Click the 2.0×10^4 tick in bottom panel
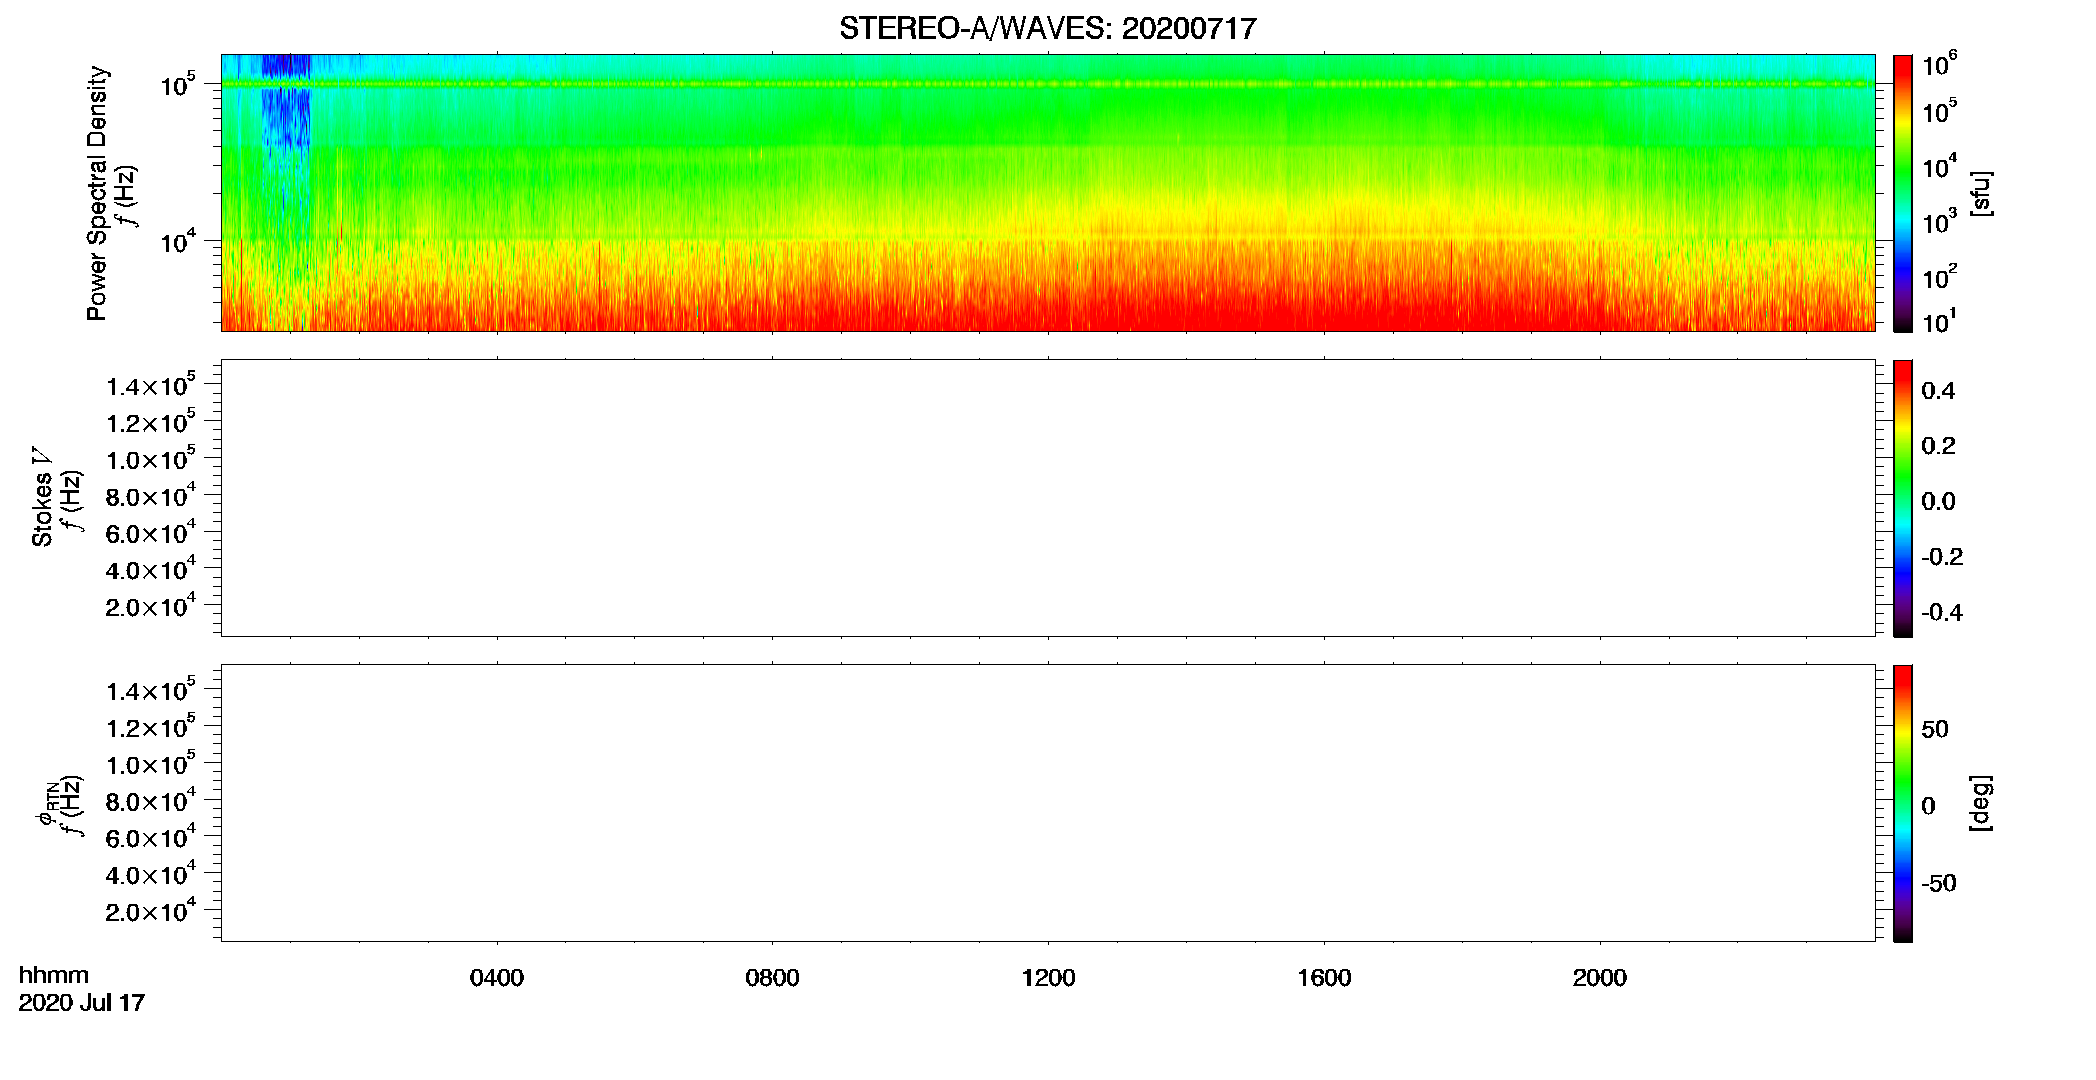2096x1080 pixels. [x=151, y=910]
